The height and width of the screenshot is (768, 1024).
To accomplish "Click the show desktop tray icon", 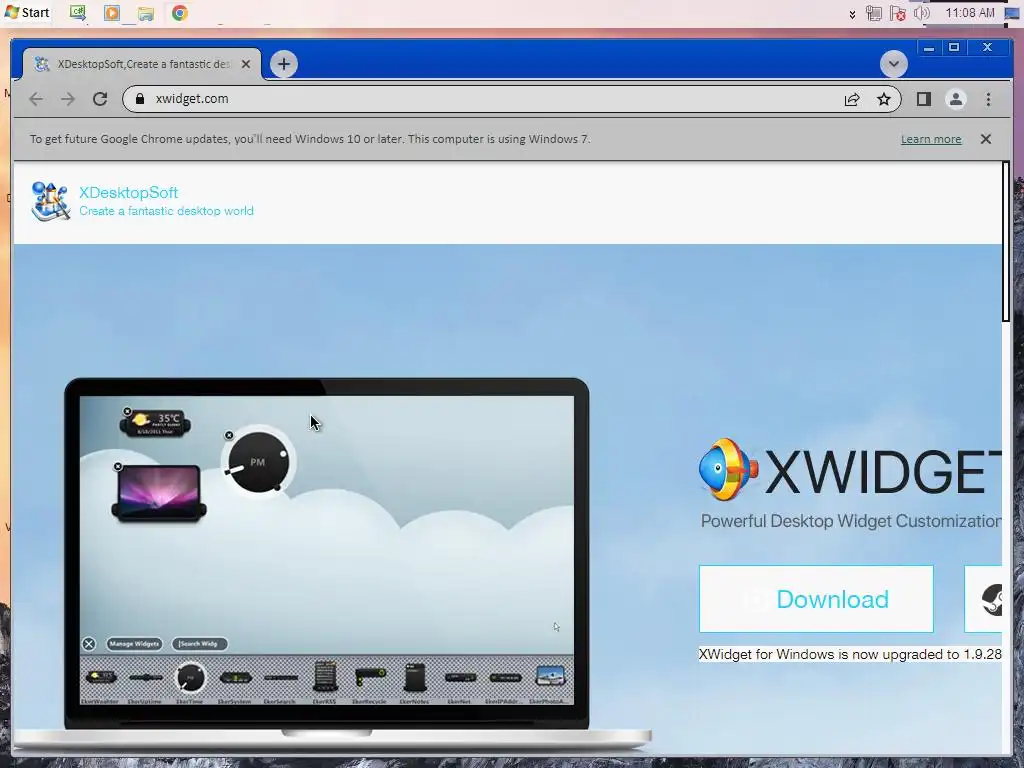I will (1012, 13).
